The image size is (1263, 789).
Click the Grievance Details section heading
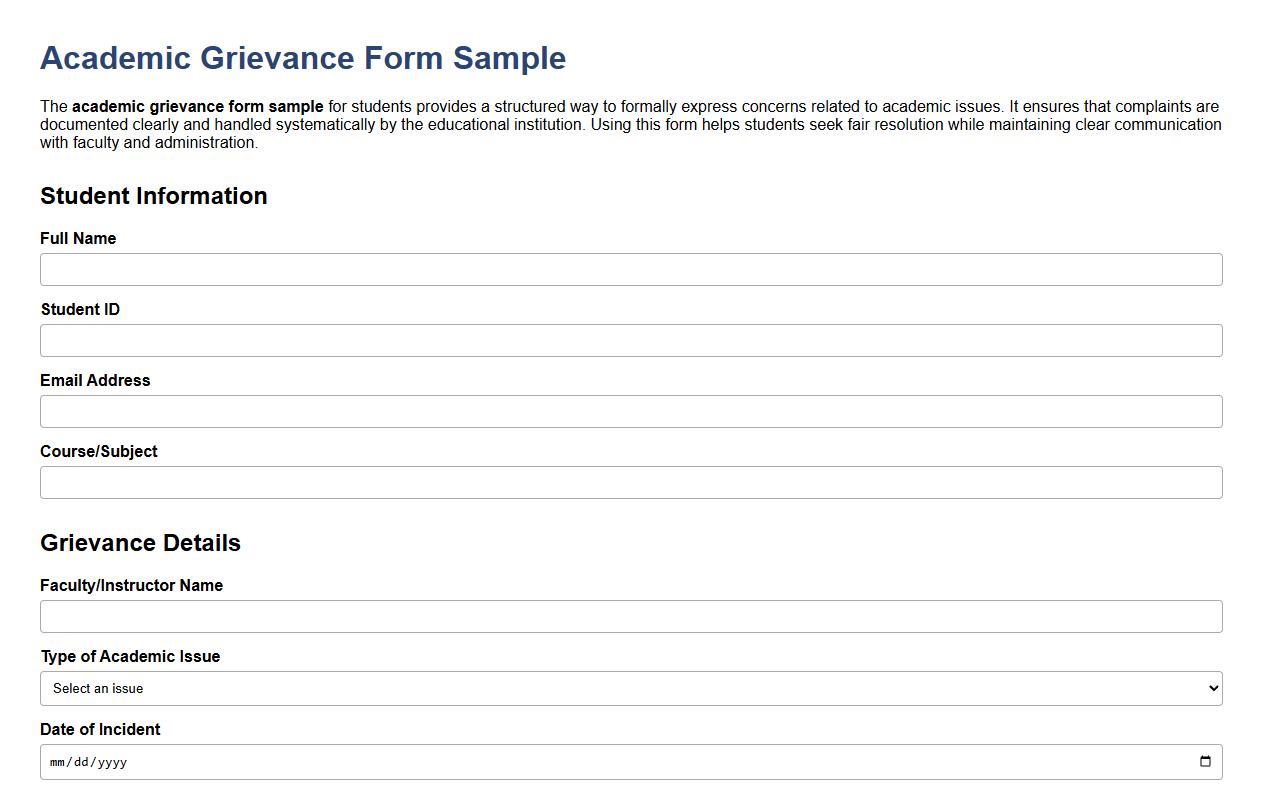(140, 543)
